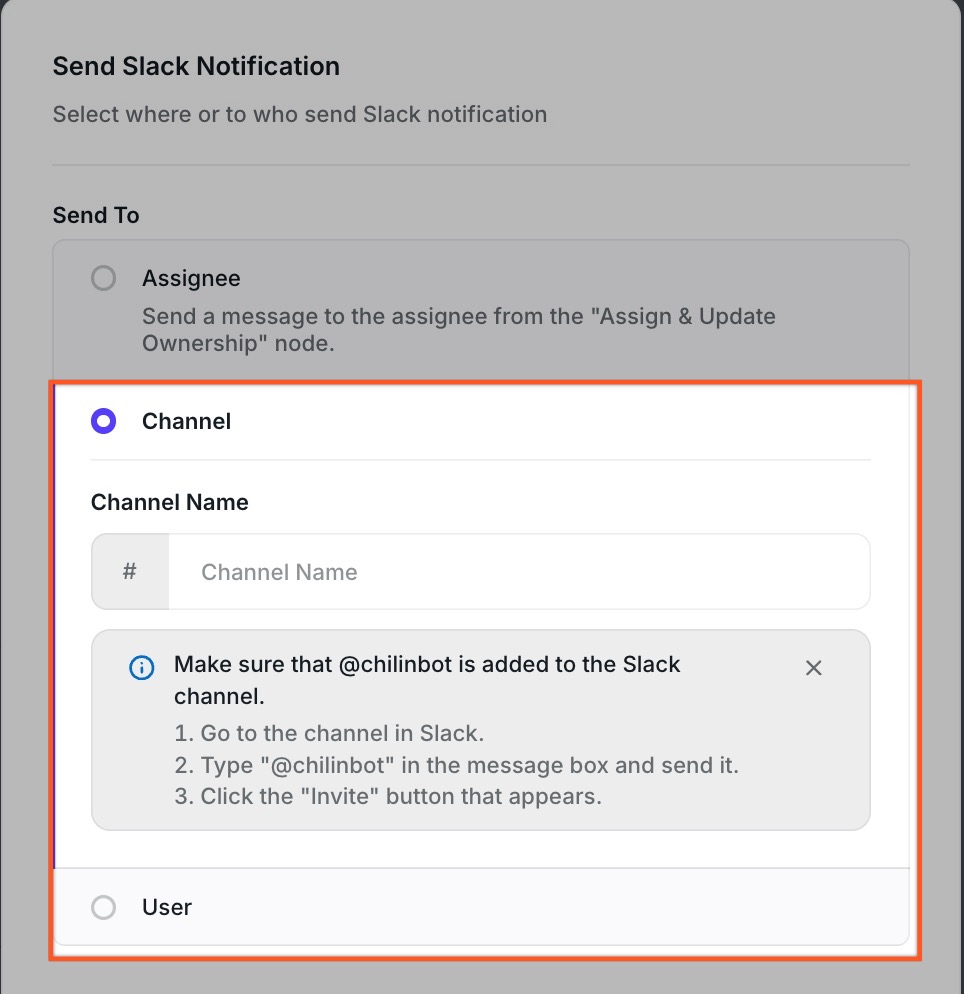Click the "Select where or to who" subtitle
Viewport: 964px width, 994px height.
pyautogui.click(x=300, y=114)
